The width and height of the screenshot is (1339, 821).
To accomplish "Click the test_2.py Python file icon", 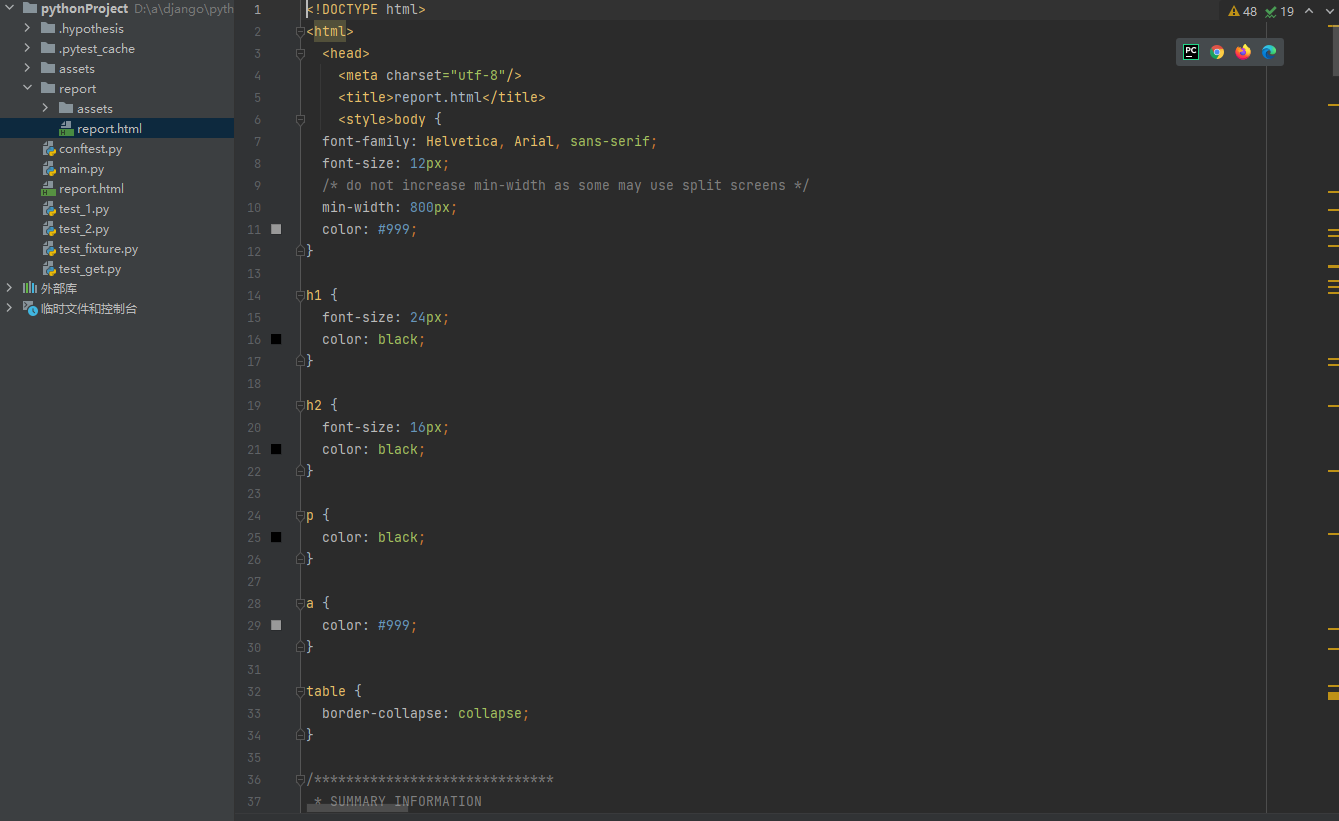I will click(48, 228).
